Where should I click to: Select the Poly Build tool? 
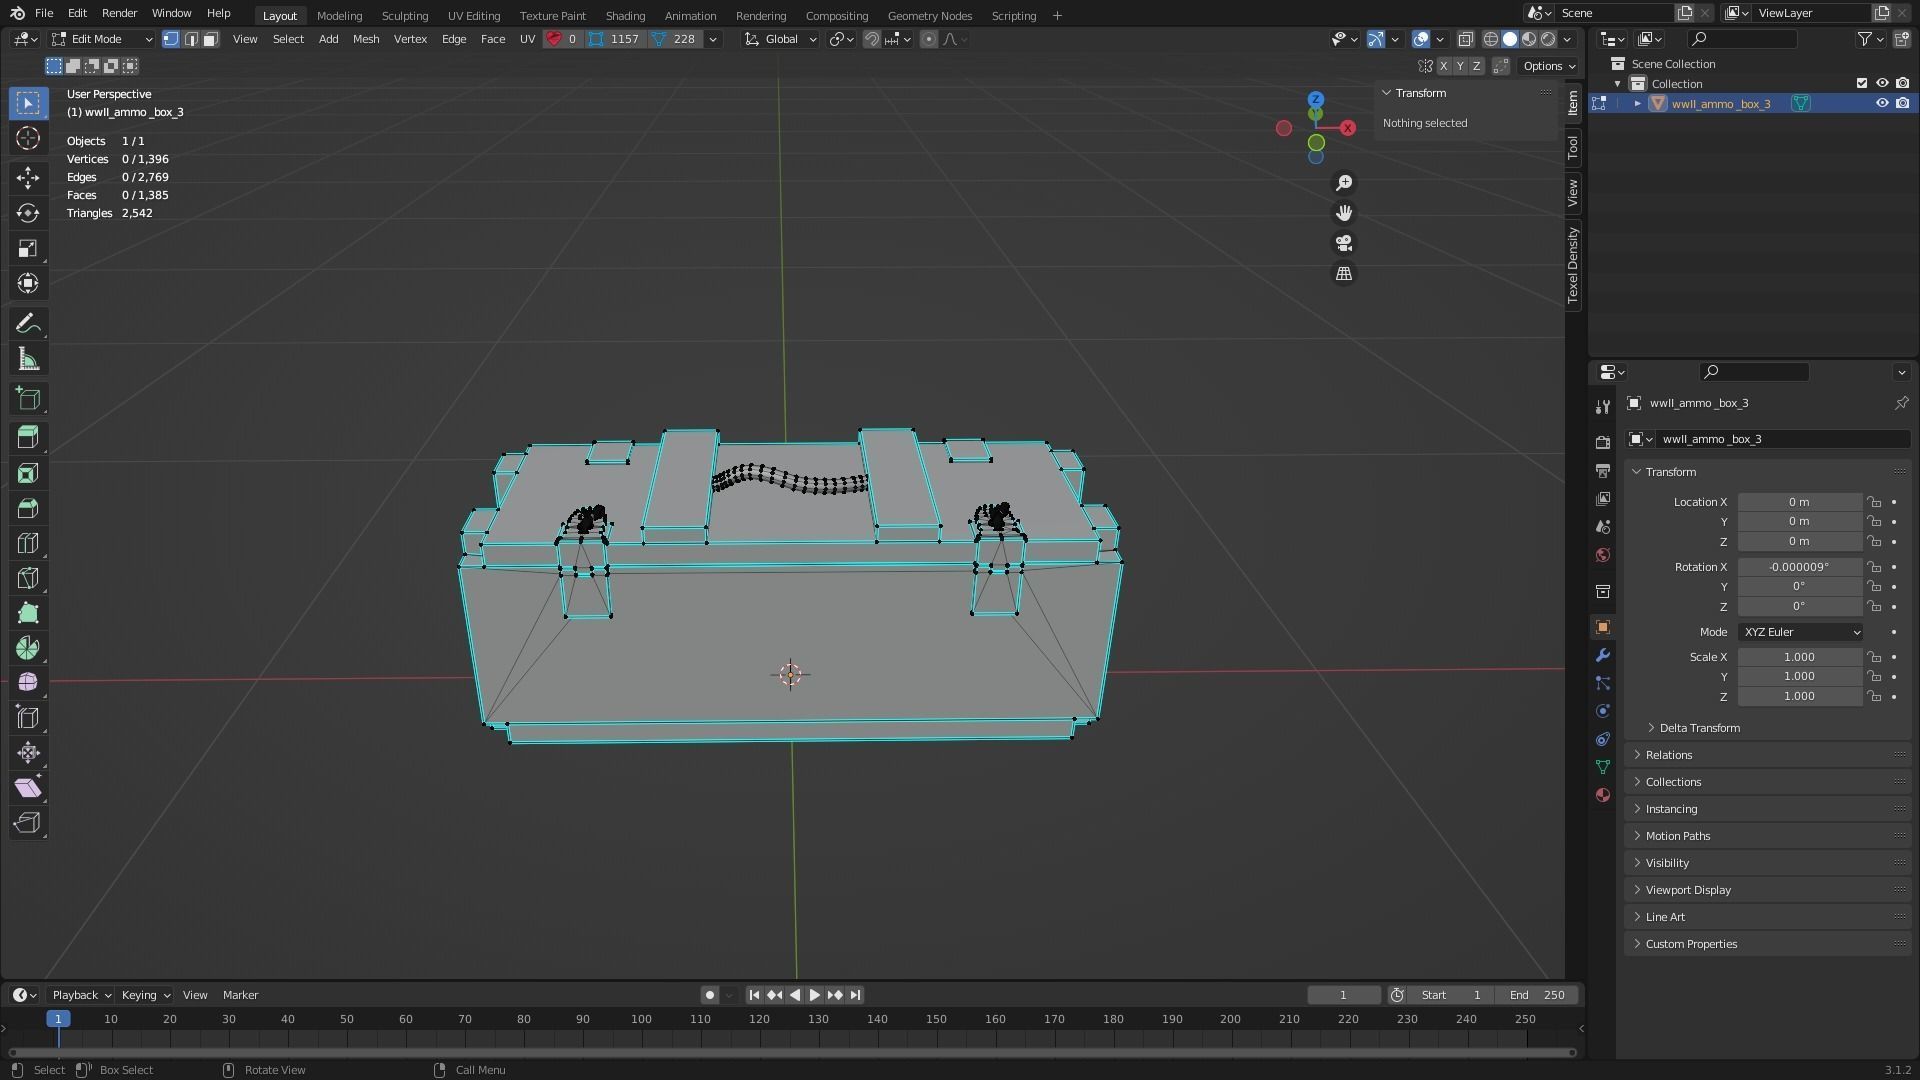click(28, 613)
